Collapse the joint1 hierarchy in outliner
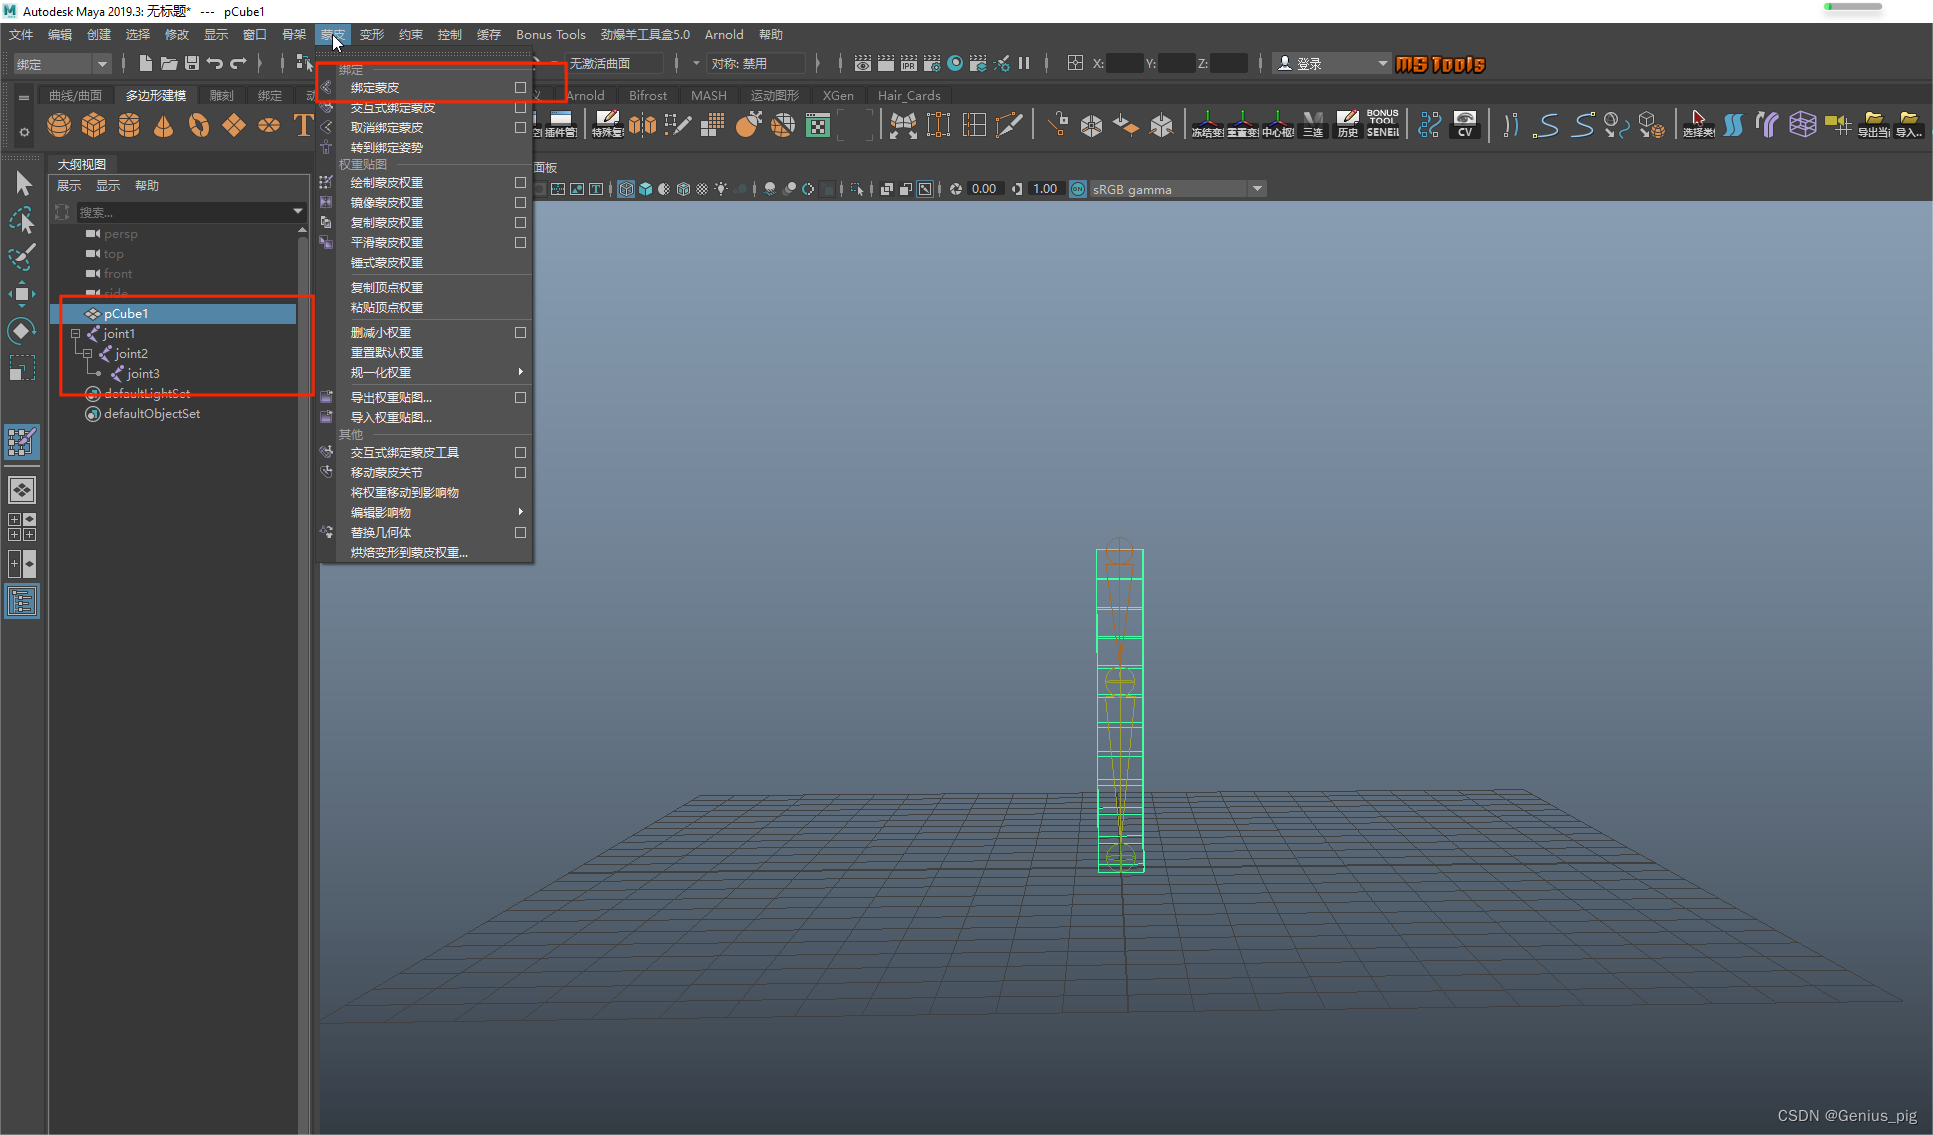This screenshot has height=1135, width=1933. (75, 334)
